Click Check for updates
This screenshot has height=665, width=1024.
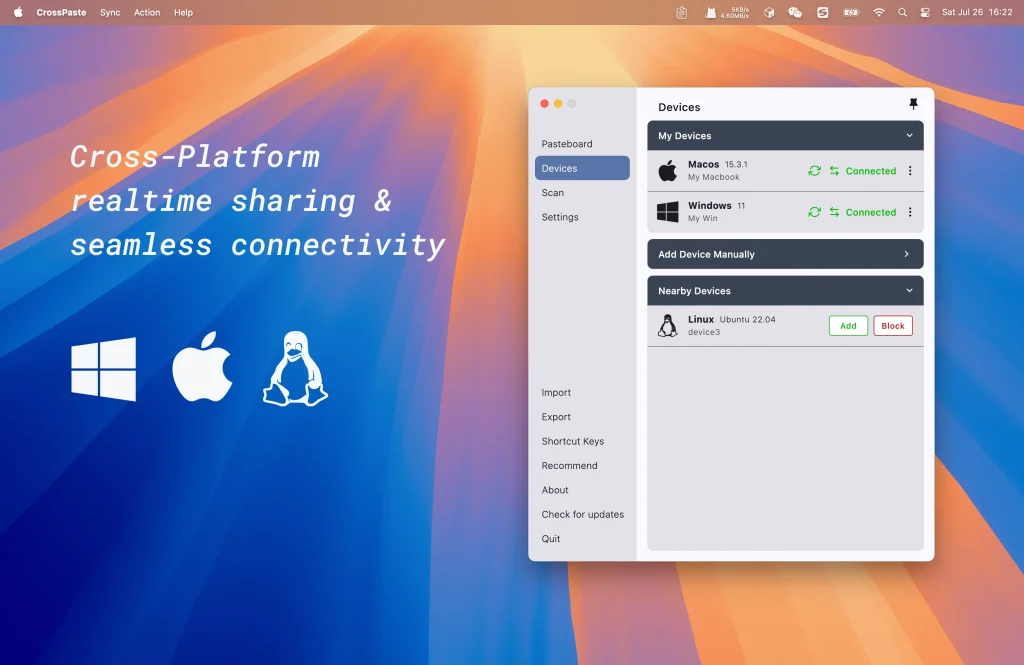583,514
